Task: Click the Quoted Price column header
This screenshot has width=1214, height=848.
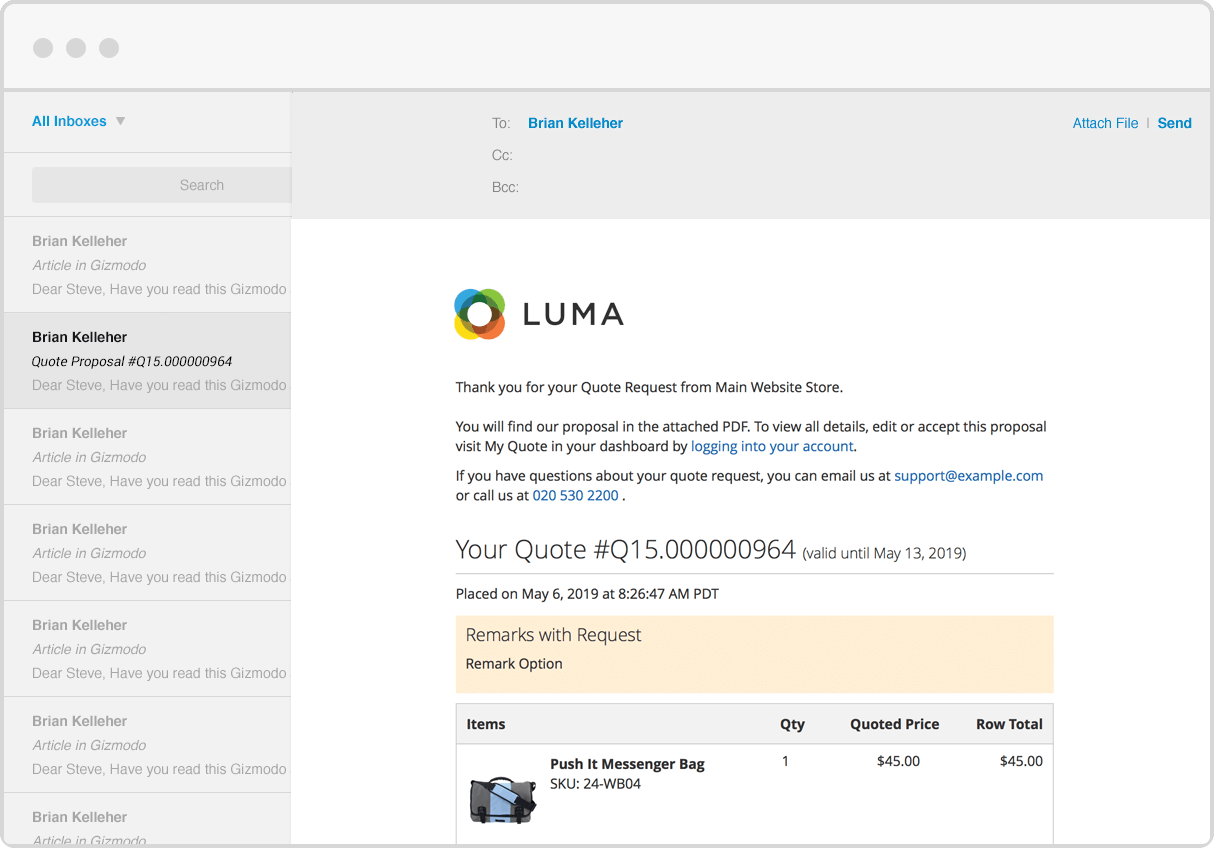Action: (894, 724)
